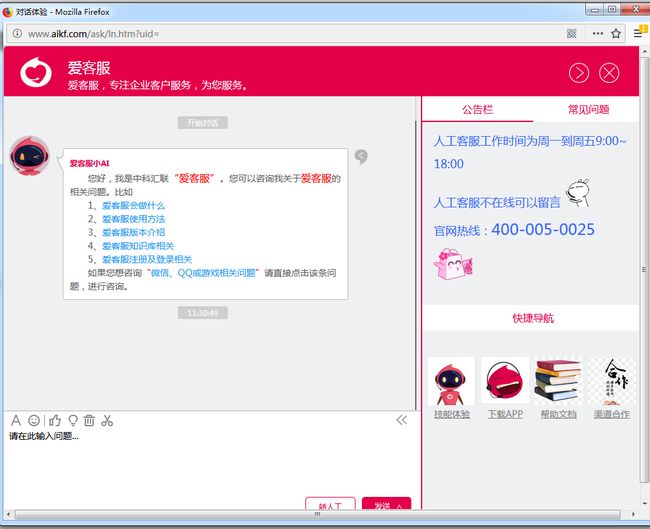Open the 技能体验 text link
This screenshot has height=529, width=650.
pos(452,414)
